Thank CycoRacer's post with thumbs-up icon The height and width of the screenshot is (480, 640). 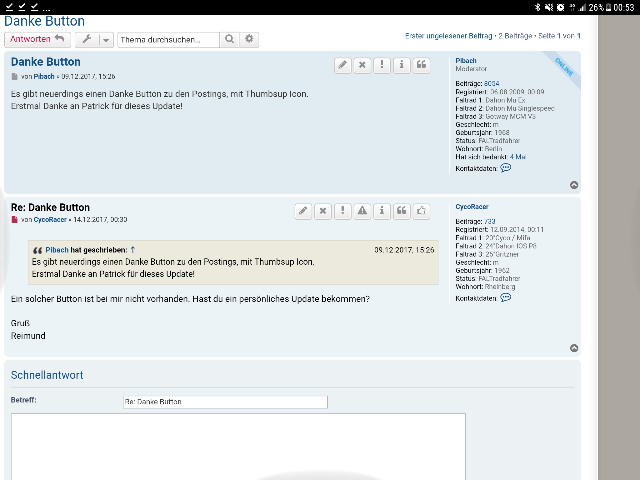pyautogui.click(x=421, y=211)
